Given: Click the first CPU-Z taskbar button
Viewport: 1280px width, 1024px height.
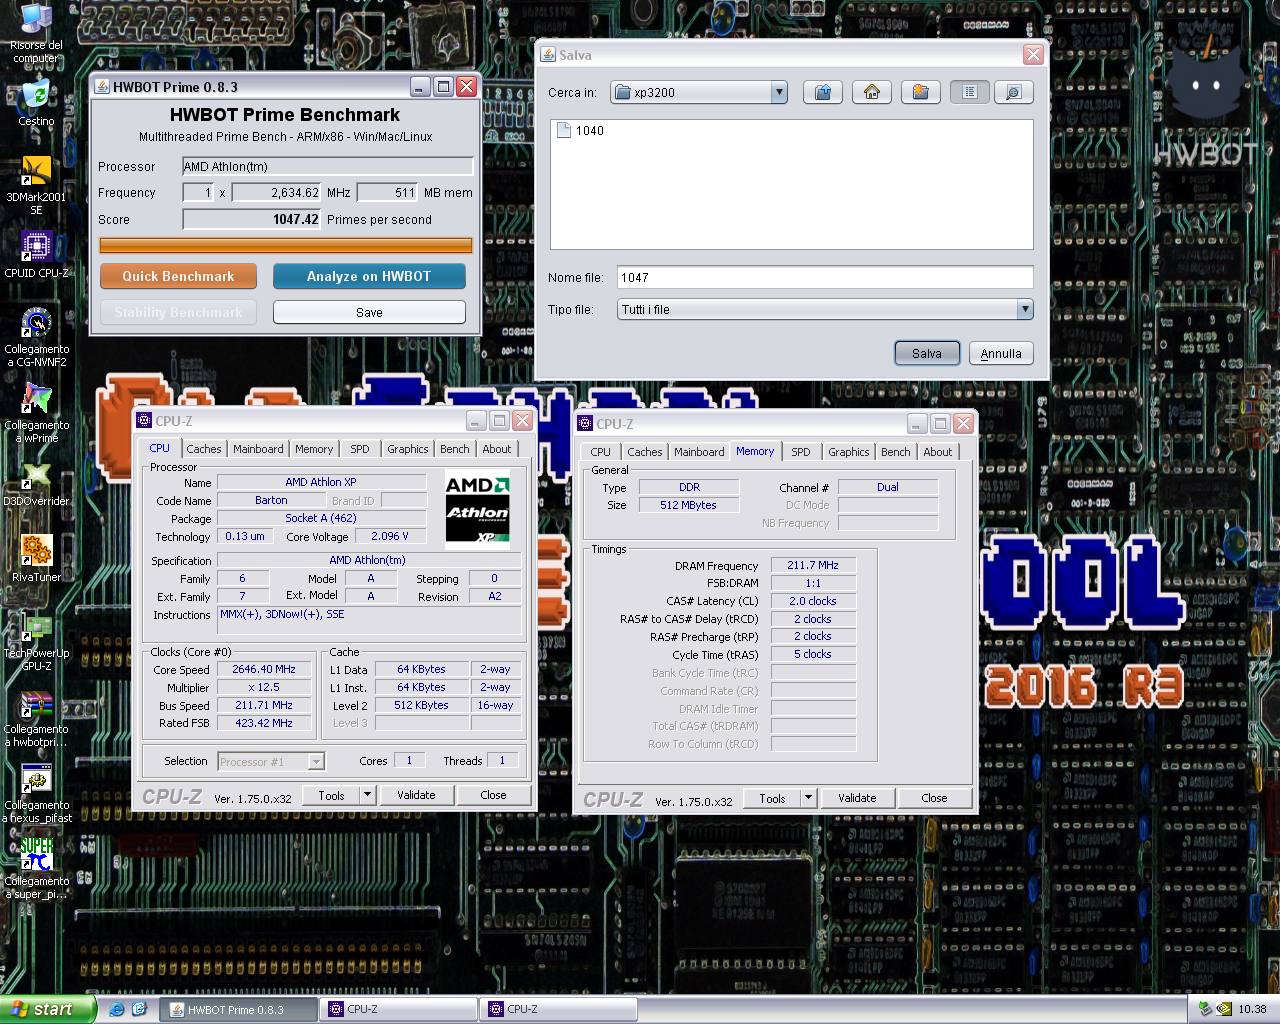Looking at the screenshot, I should click(399, 1009).
